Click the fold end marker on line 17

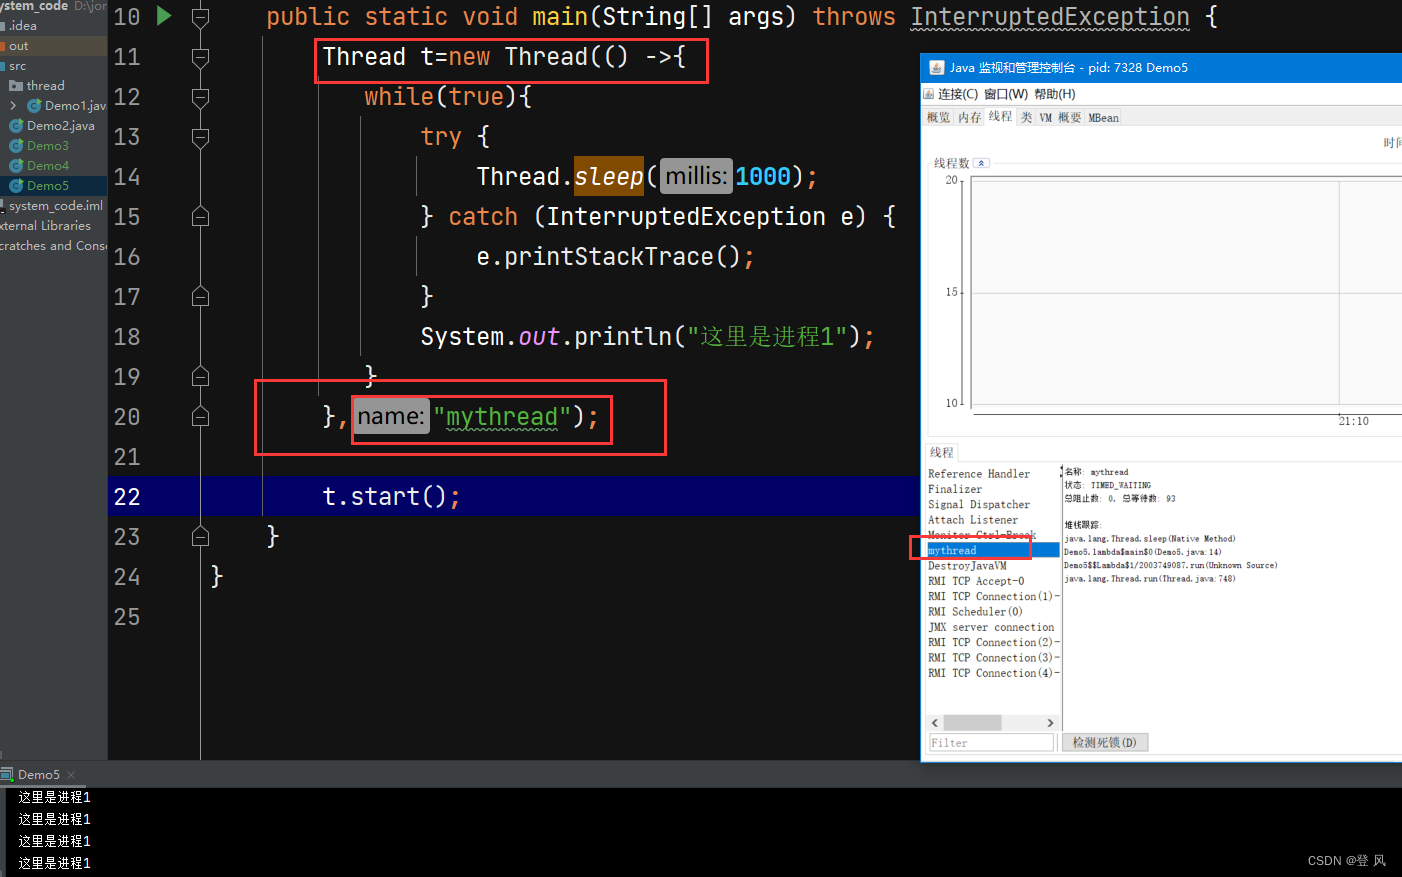click(x=200, y=297)
